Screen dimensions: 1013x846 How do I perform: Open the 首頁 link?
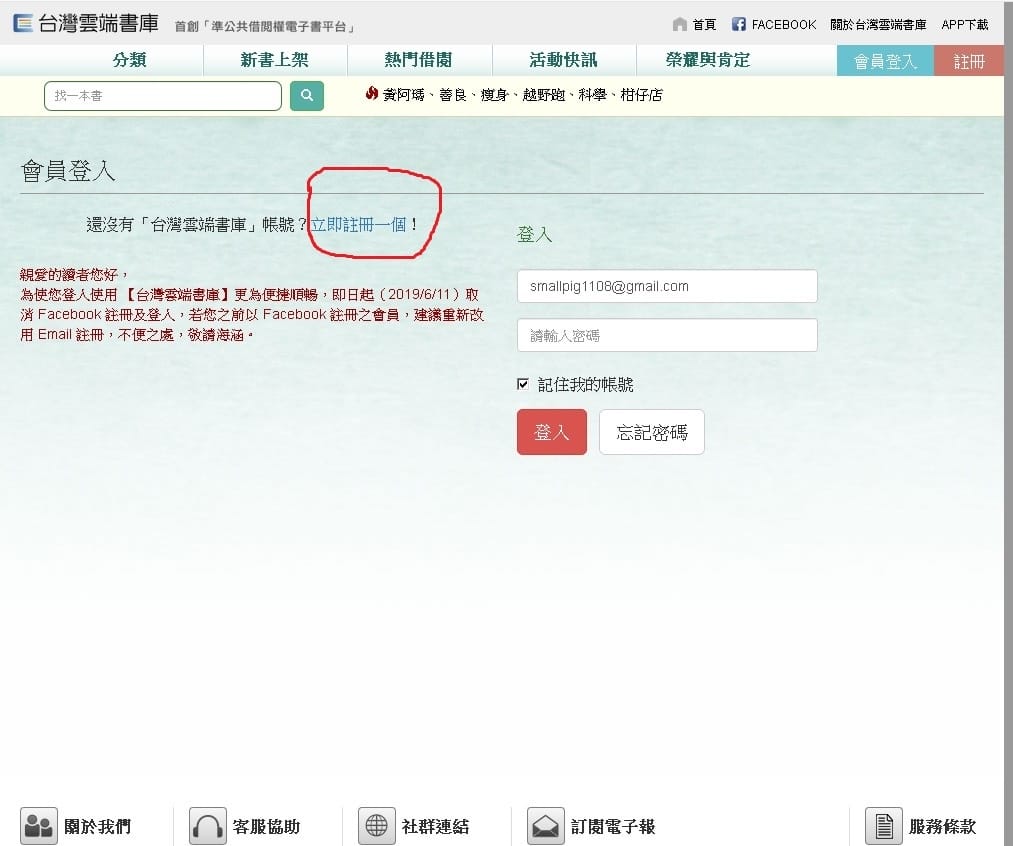tap(704, 25)
